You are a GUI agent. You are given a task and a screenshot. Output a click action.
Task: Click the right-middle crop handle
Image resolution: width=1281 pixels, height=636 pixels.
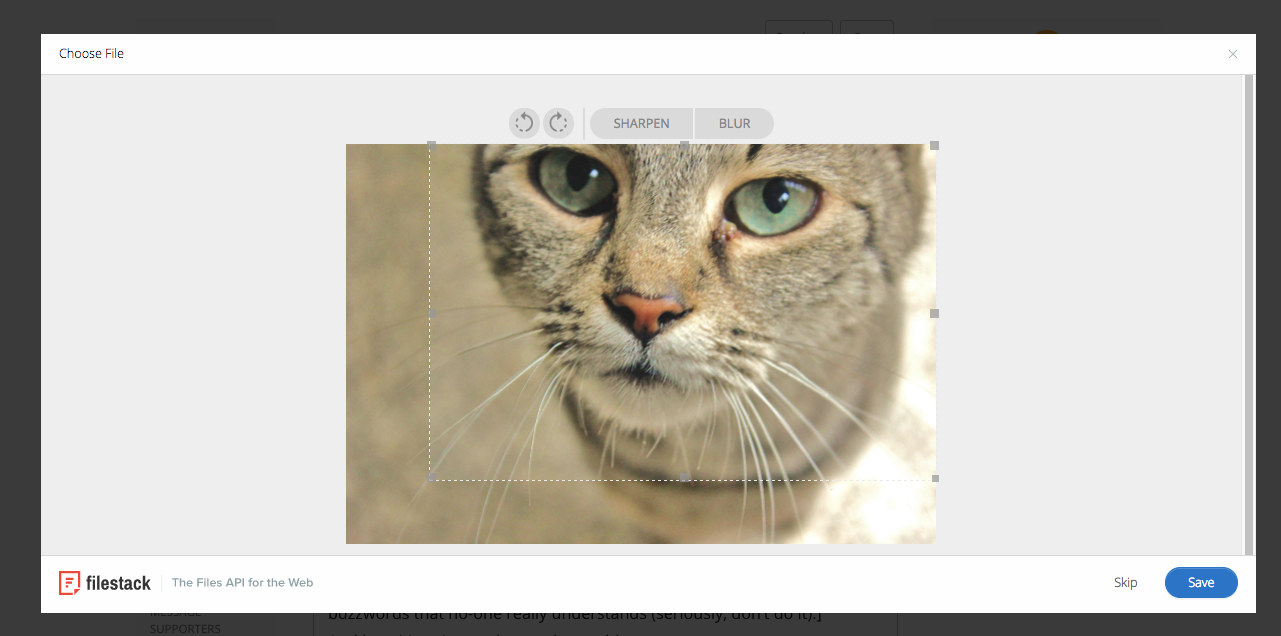(935, 313)
